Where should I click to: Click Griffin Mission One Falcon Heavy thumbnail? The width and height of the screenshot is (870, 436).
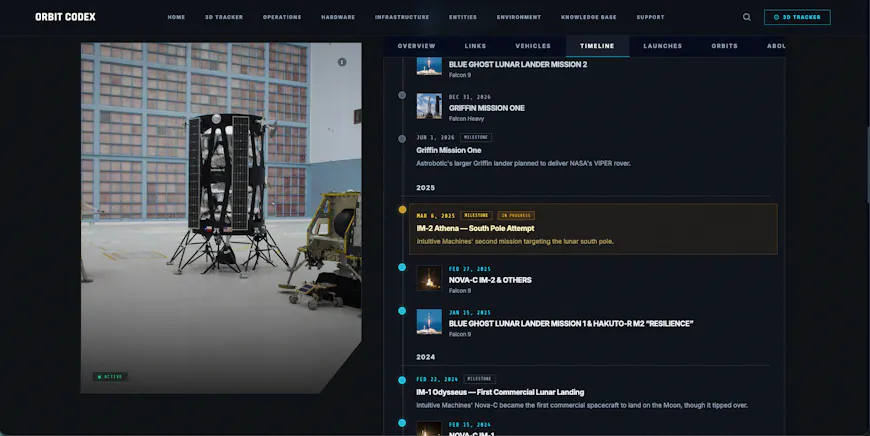[429, 107]
